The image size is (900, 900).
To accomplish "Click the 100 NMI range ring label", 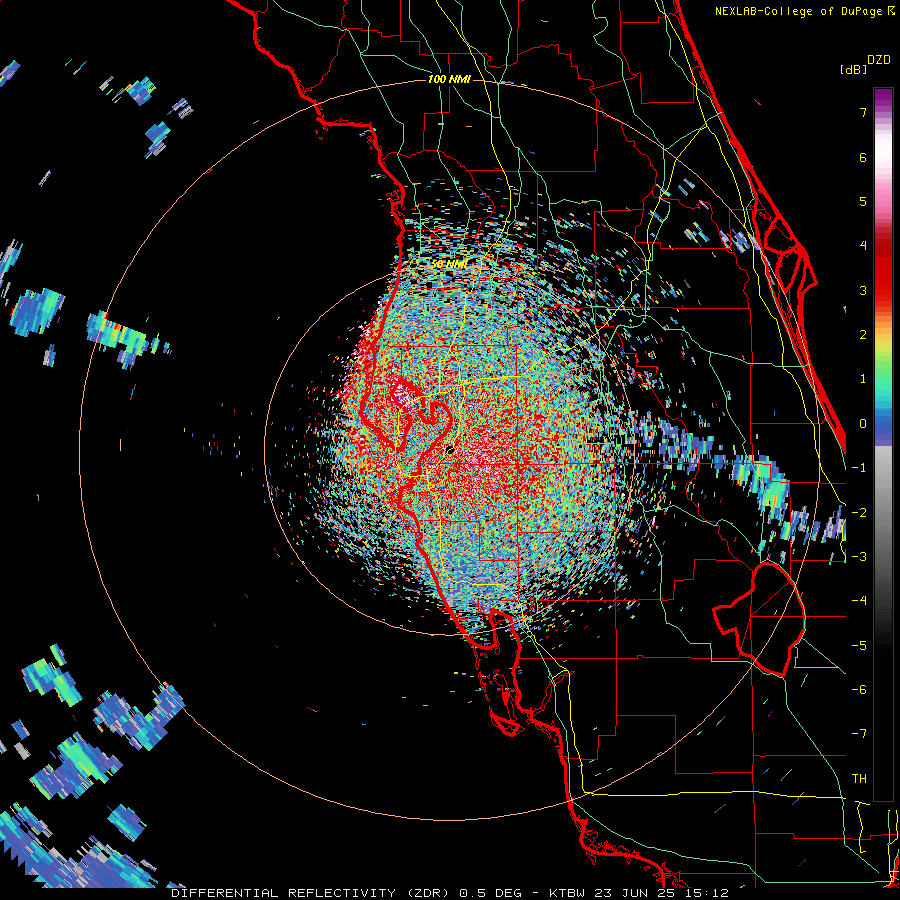I will (449, 79).
